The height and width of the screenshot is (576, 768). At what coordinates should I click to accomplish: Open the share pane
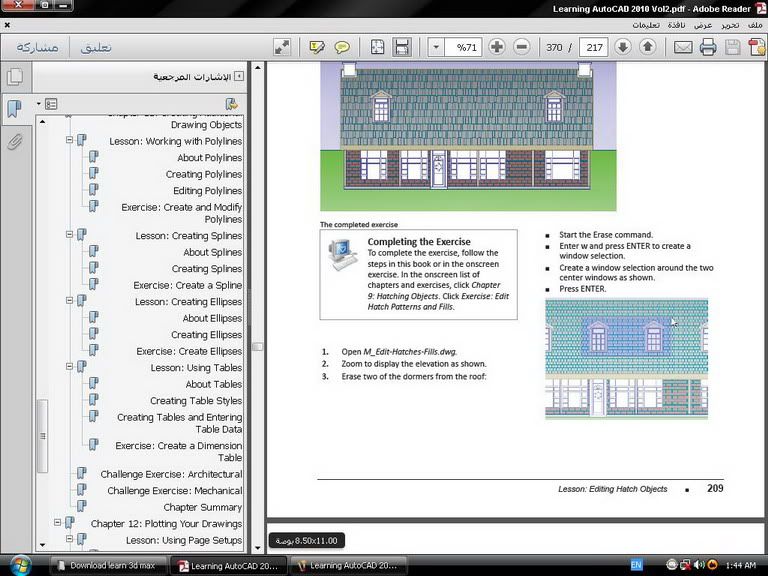(x=37, y=47)
